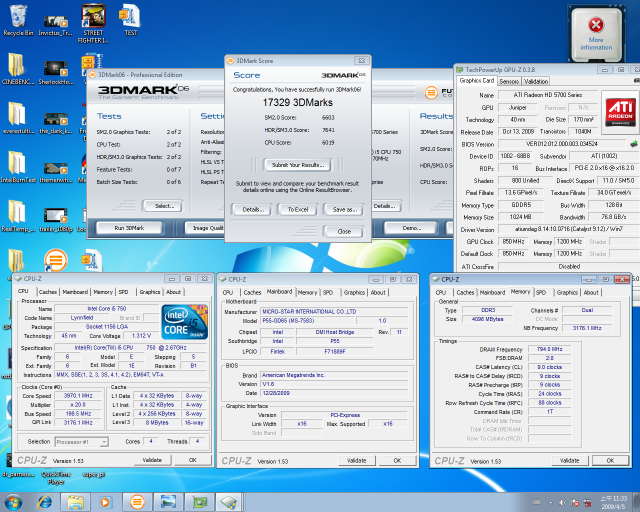
Task: Open the About tab in the right CPU-Z window
Action: coord(591,293)
